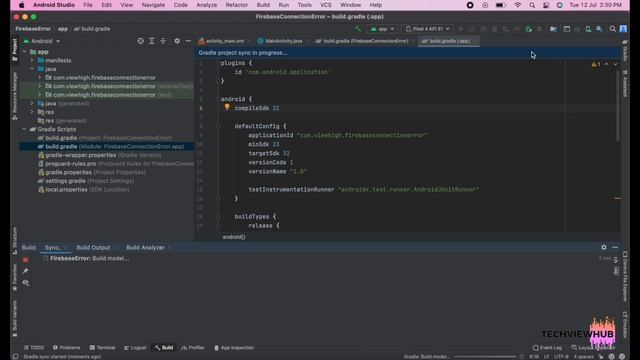Collapse the java folder
The image size is (640, 360).
(x=32, y=69)
